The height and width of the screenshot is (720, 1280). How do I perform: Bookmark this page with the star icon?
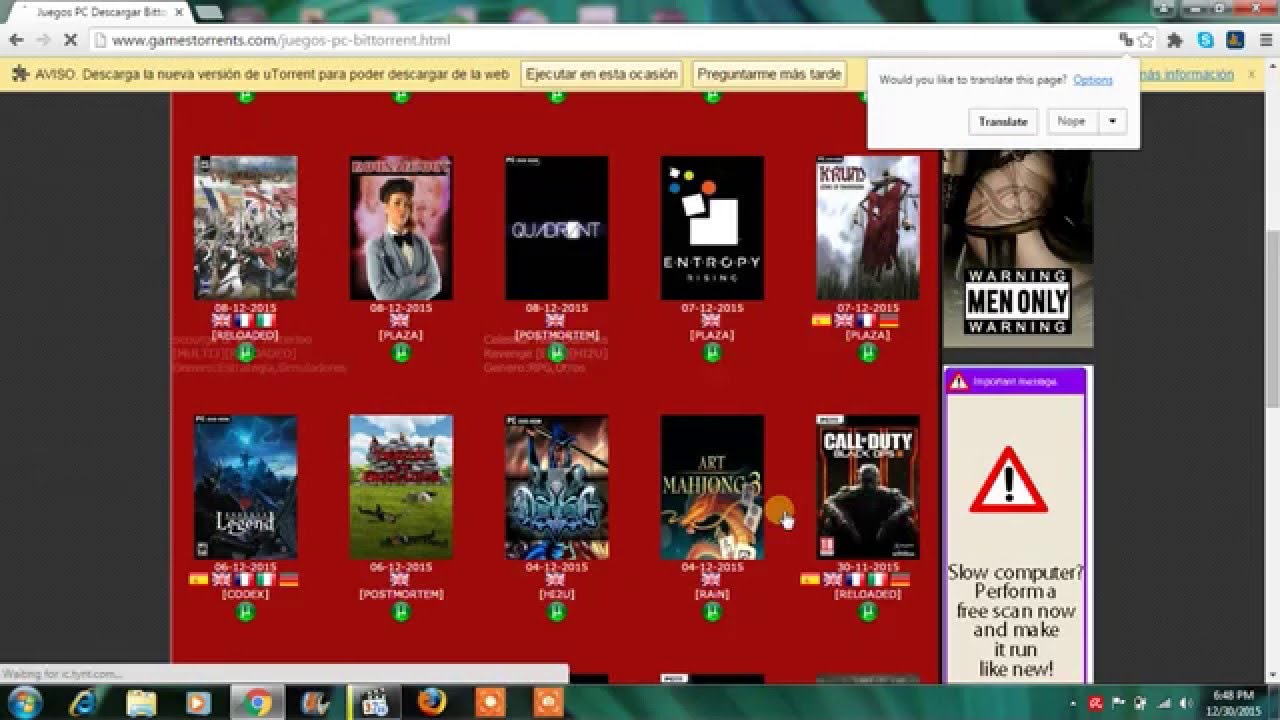pos(1146,40)
